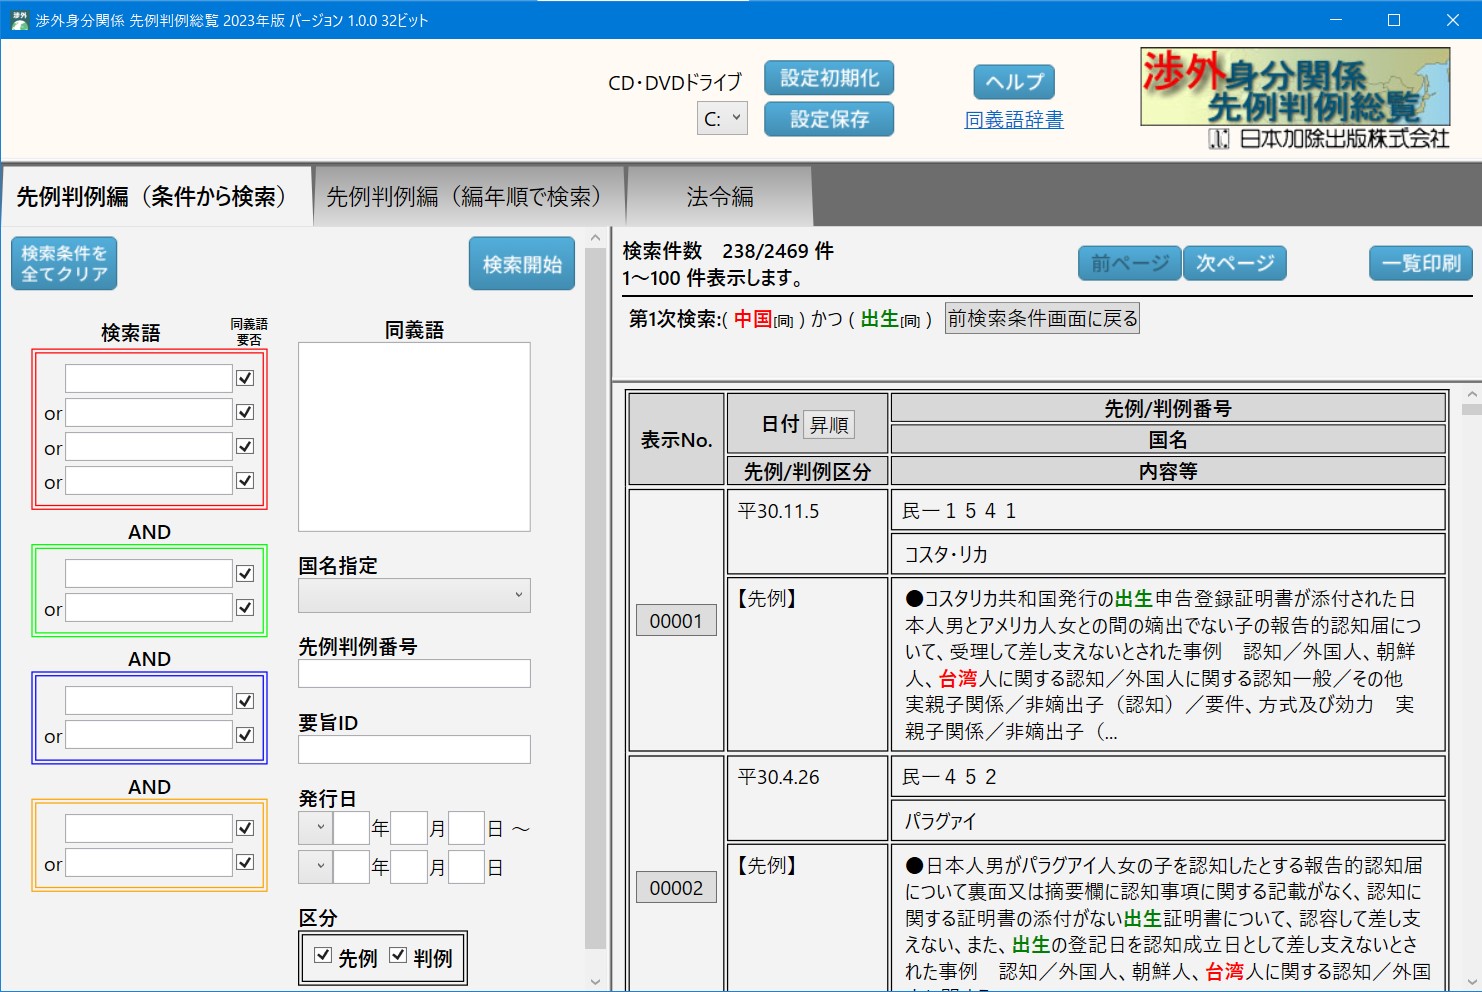Image resolution: width=1482 pixels, height=992 pixels.
Task: Click the app icon in title bar
Action: tap(19, 20)
